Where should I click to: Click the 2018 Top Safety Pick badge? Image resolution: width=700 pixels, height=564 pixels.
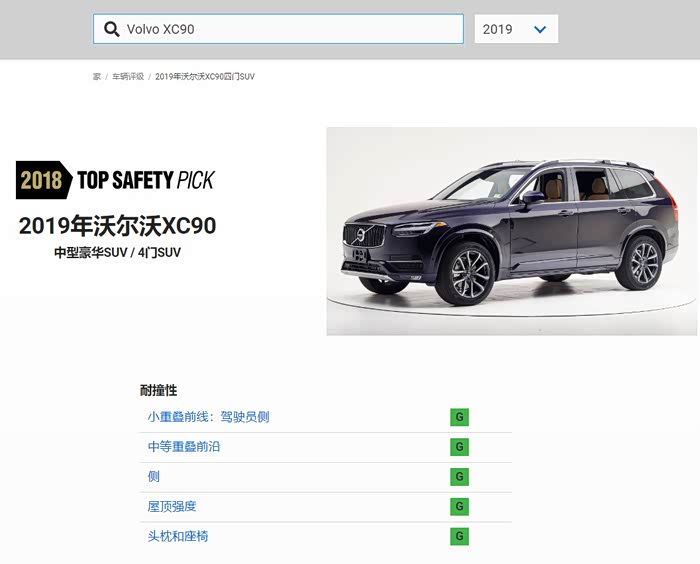click(116, 180)
